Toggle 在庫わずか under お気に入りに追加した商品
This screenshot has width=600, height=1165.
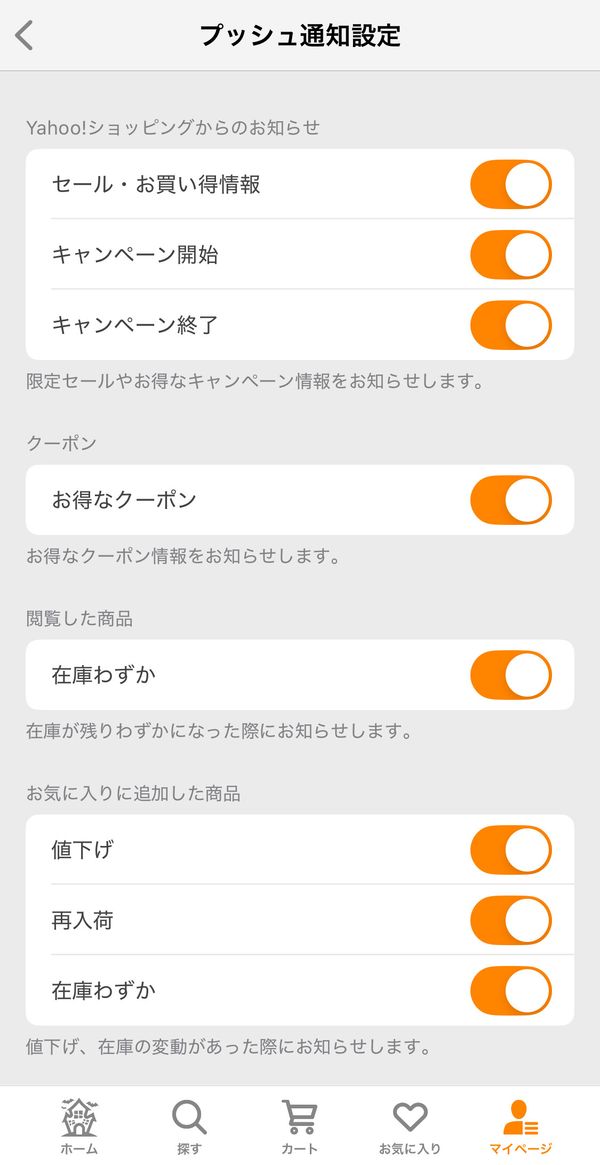click(x=511, y=991)
